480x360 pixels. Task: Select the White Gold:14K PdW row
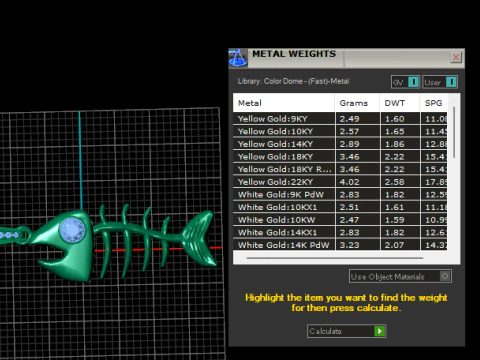pos(340,245)
